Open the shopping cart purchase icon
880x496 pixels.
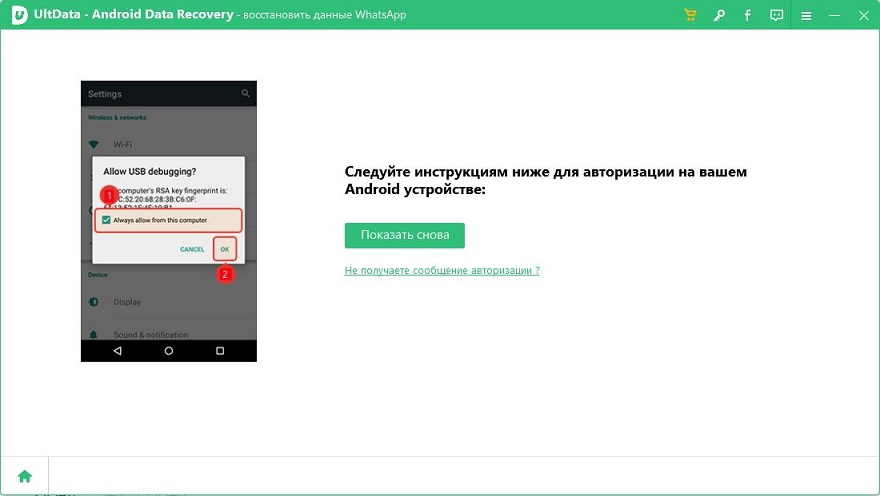[690, 15]
